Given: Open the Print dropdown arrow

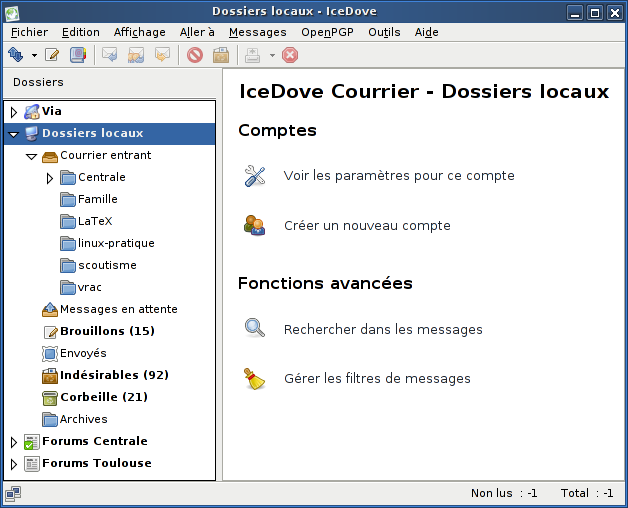Looking at the screenshot, I should [x=272, y=55].
